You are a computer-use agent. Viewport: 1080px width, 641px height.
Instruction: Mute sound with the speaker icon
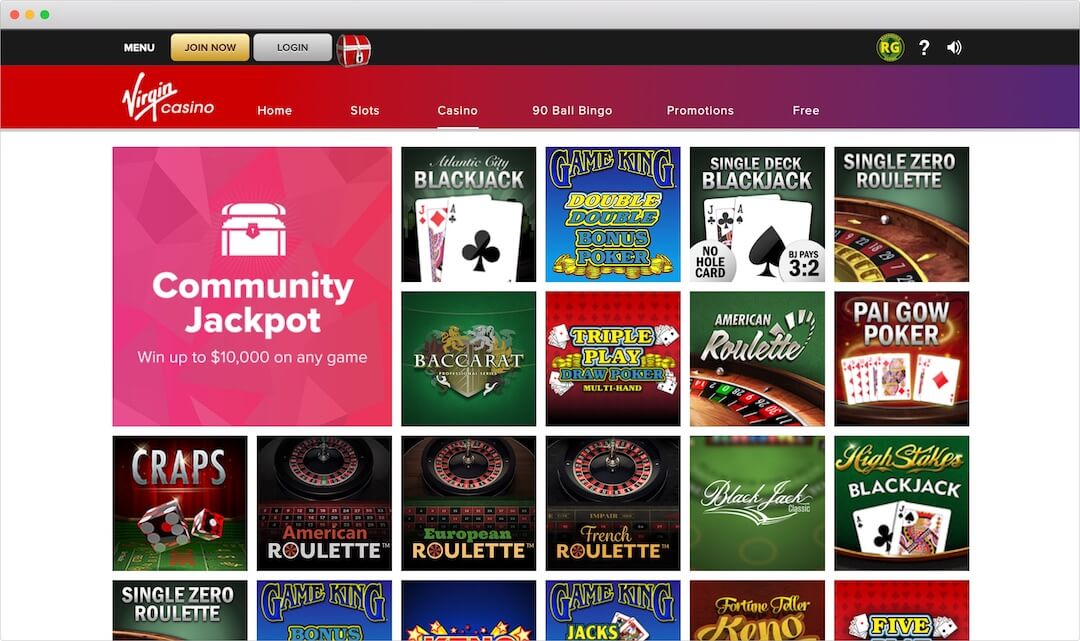[x=954, y=48]
